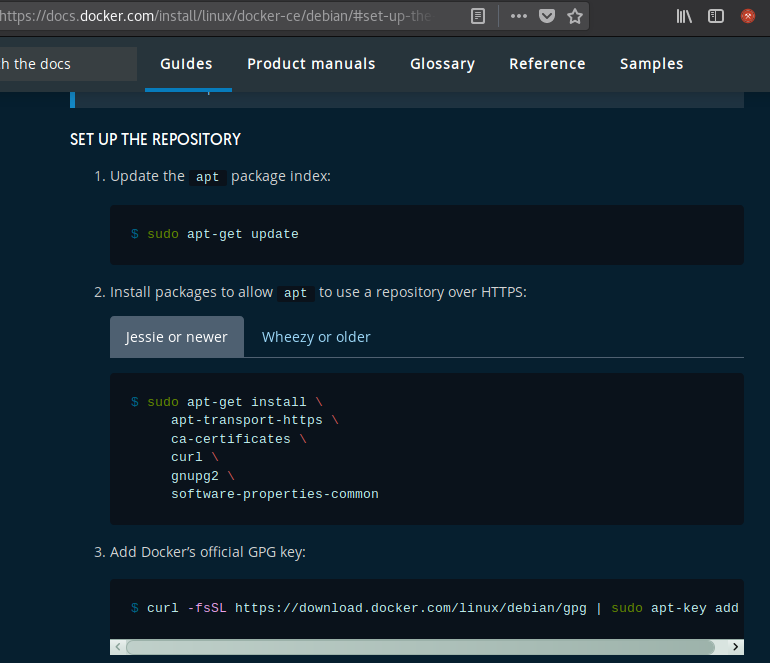The height and width of the screenshot is (663, 770).
Task: Click 'apt-transport-https' in code block
Action: (x=247, y=420)
